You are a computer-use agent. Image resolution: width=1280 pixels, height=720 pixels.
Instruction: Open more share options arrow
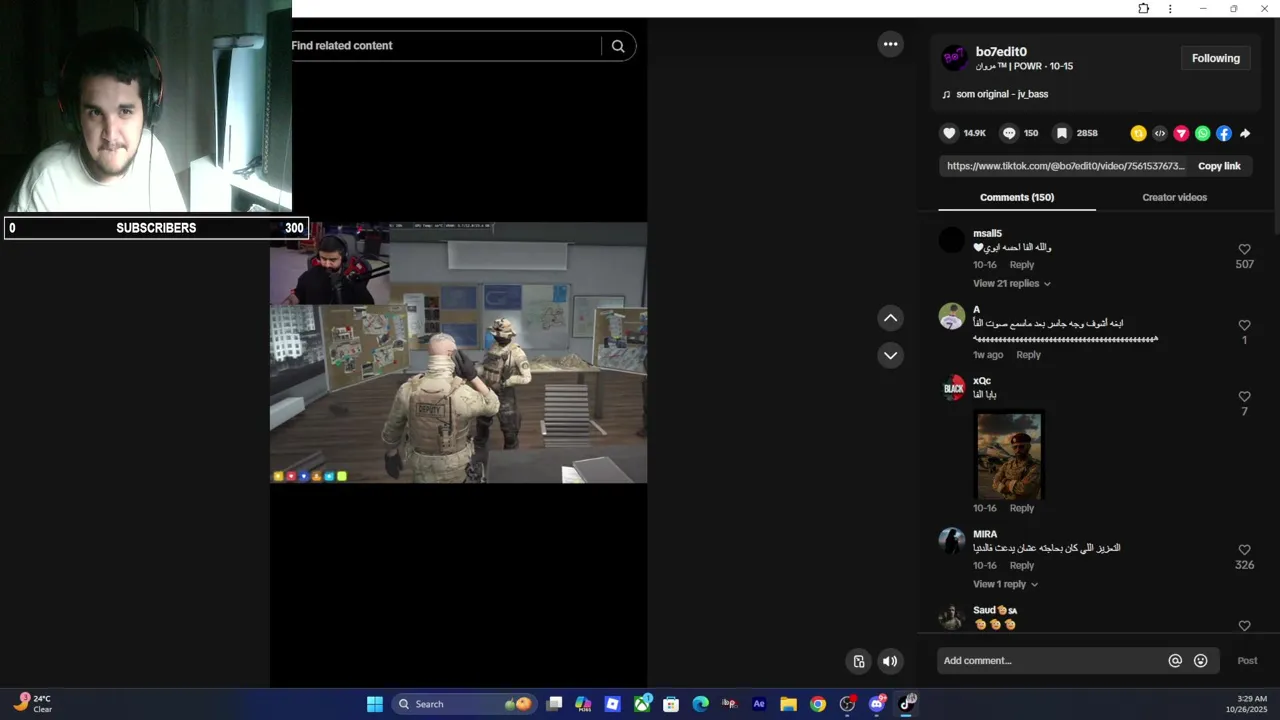(1245, 133)
